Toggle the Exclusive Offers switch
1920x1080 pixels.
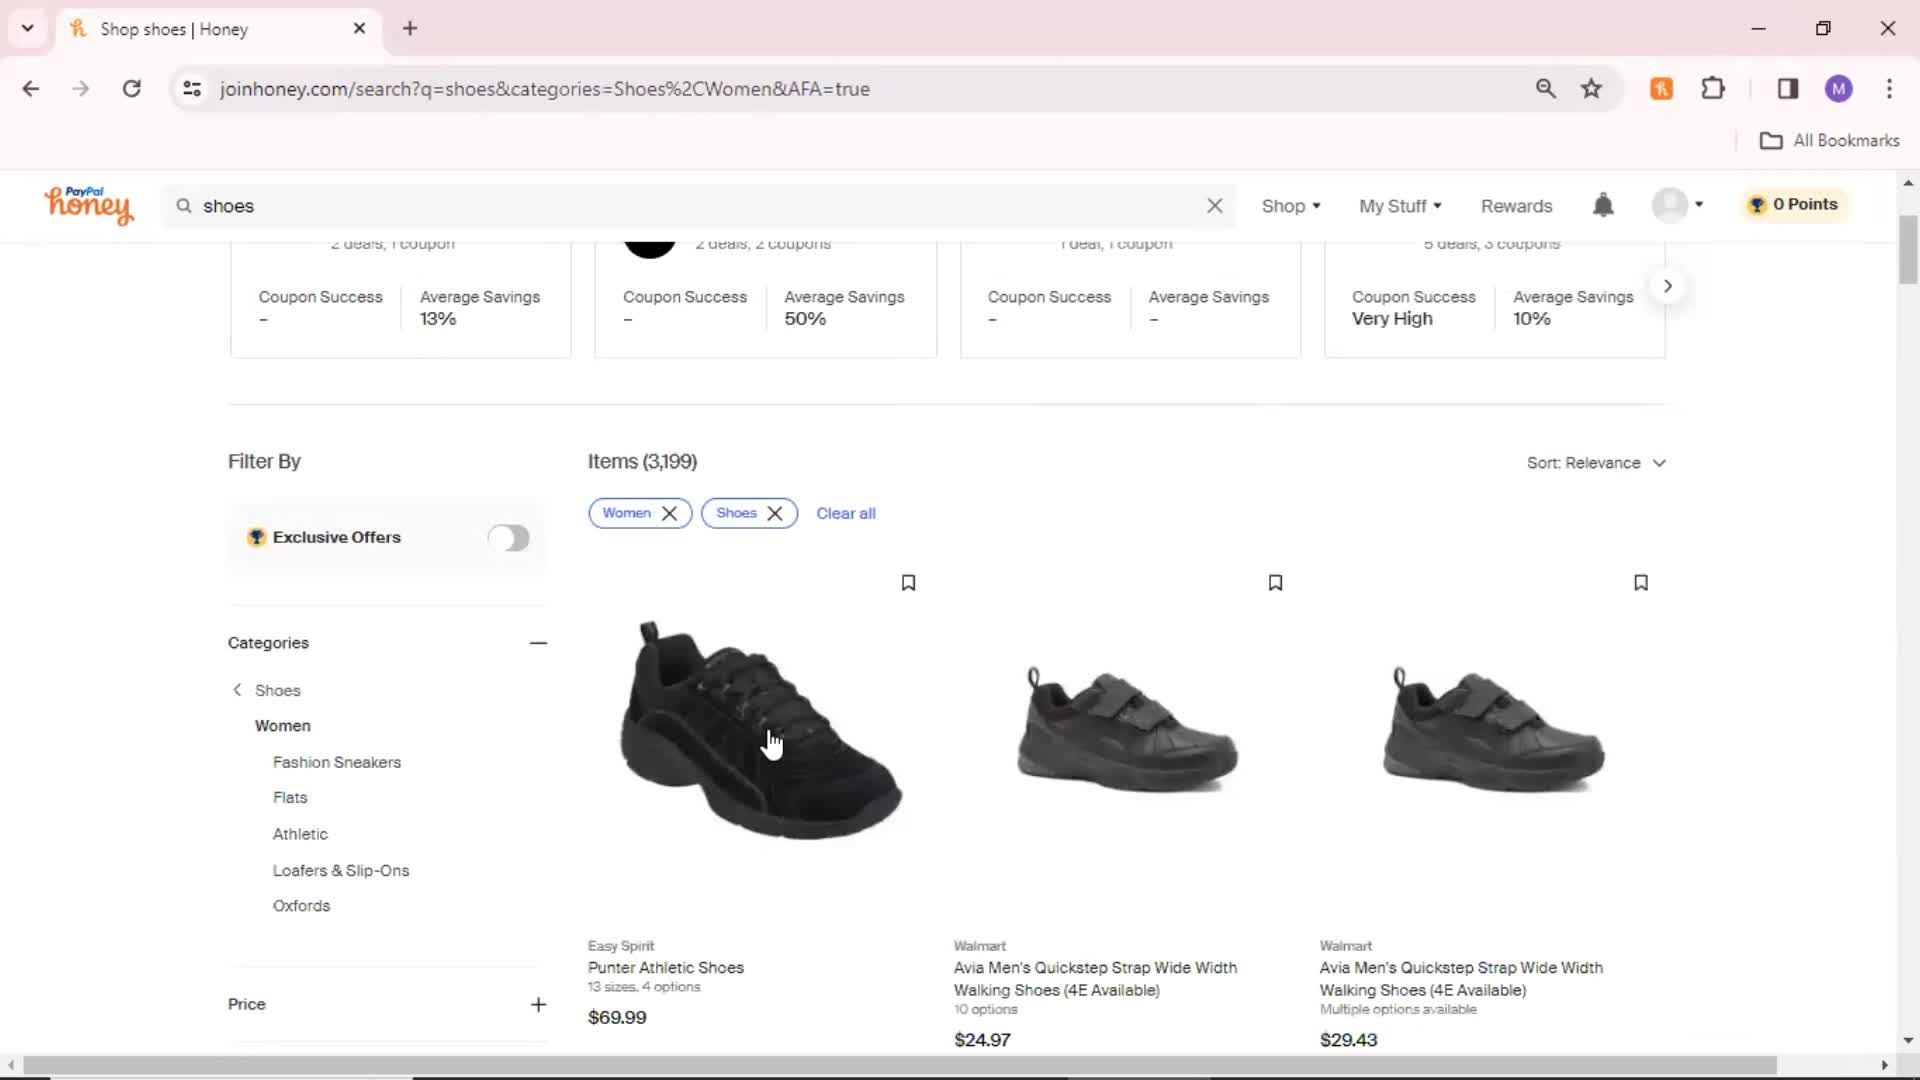click(509, 537)
